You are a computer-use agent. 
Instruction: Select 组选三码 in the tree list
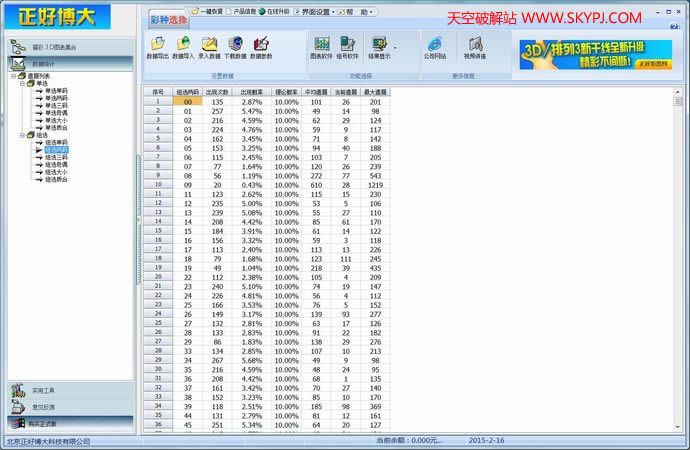pyautogui.click(x=56, y=157)
